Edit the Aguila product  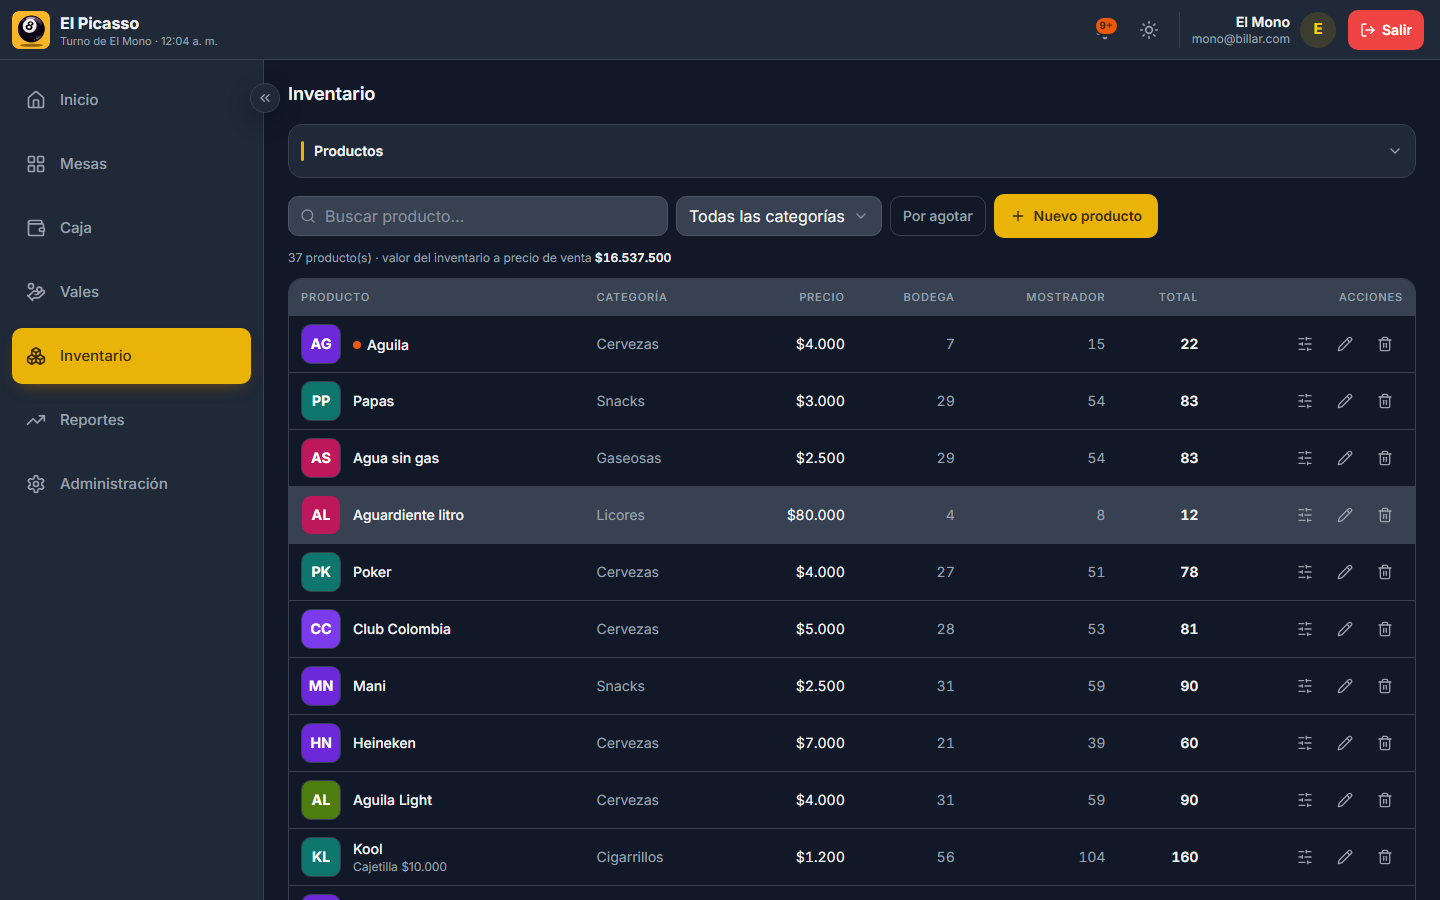1345,344
